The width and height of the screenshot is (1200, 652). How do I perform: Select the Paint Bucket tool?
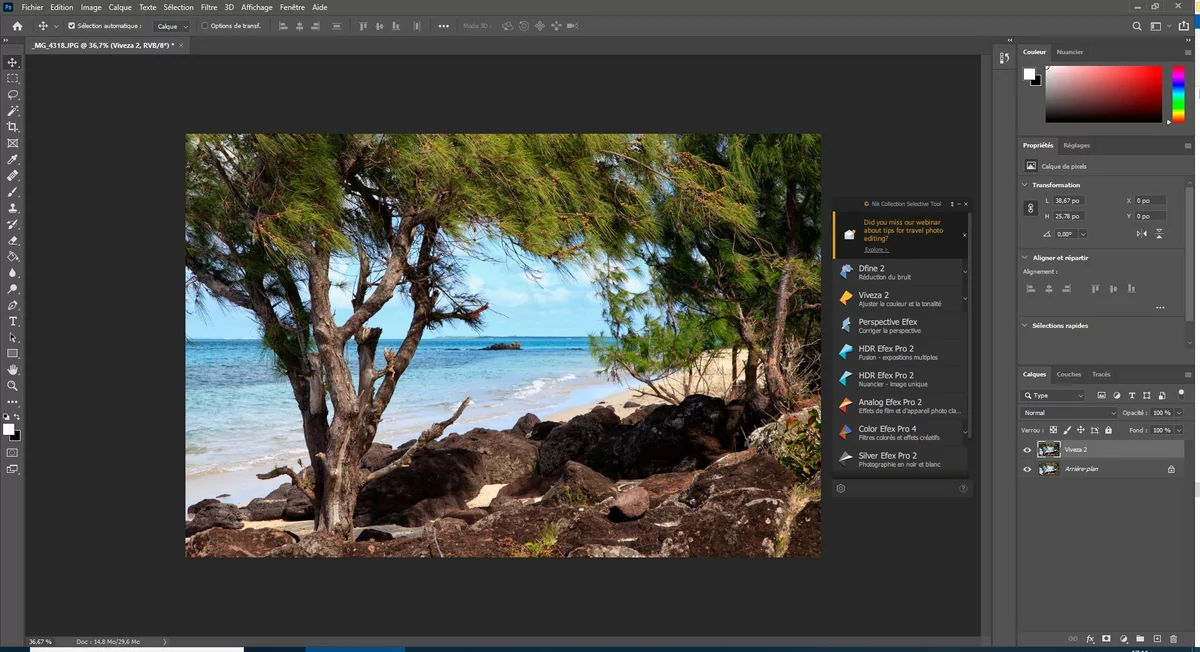pyautogui.click(x=13, y=256)
